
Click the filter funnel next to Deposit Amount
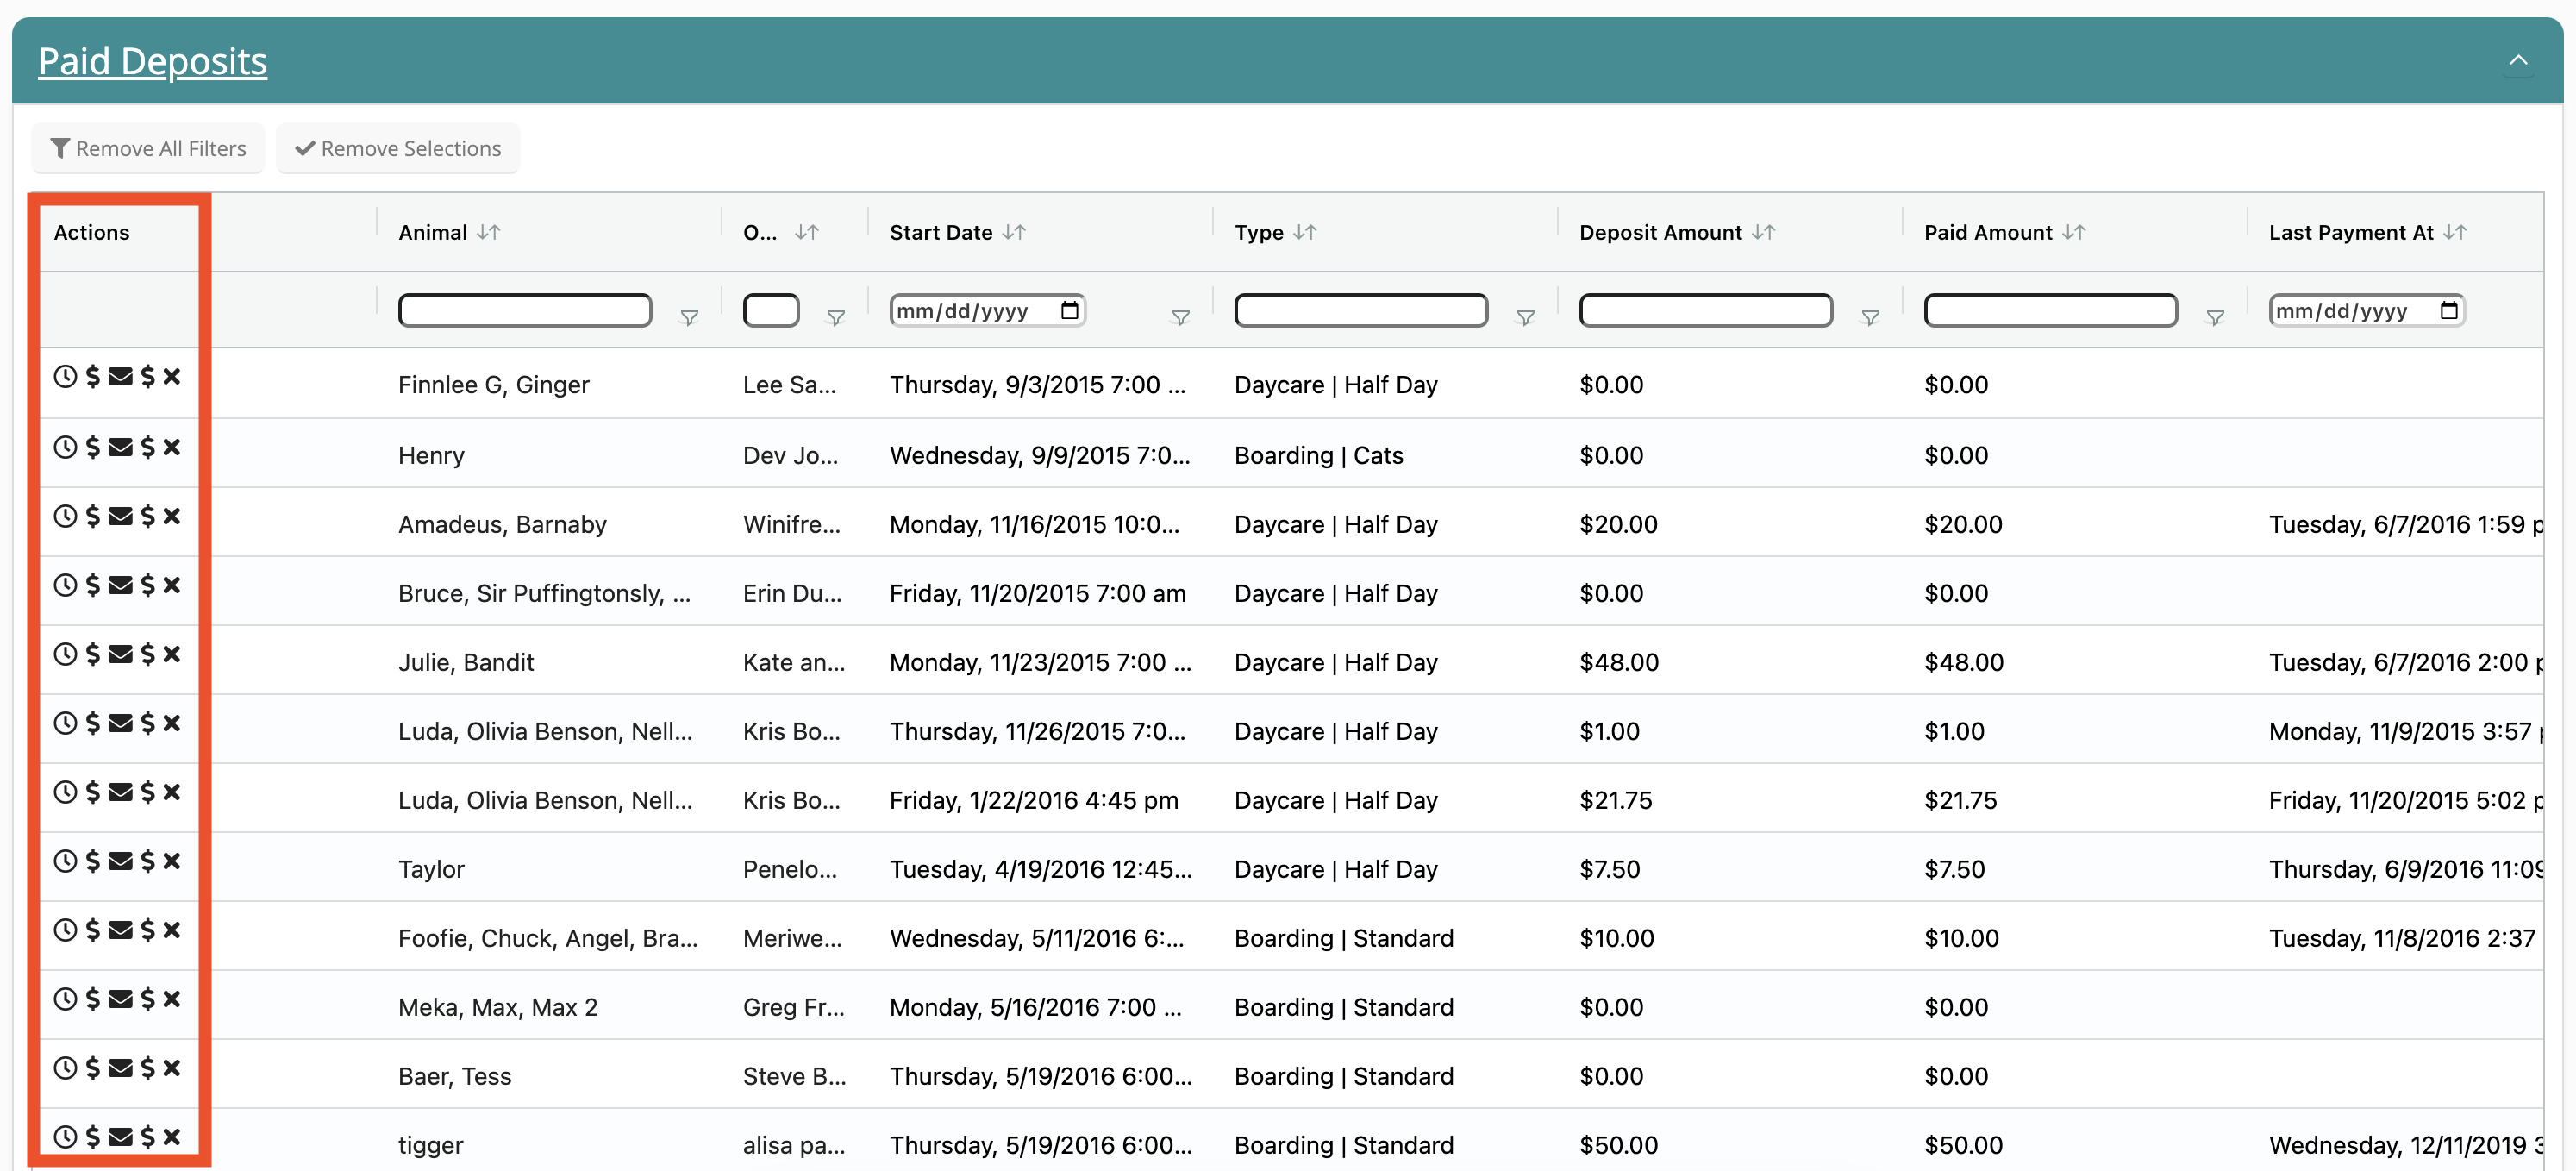[x=1870, y=317]
